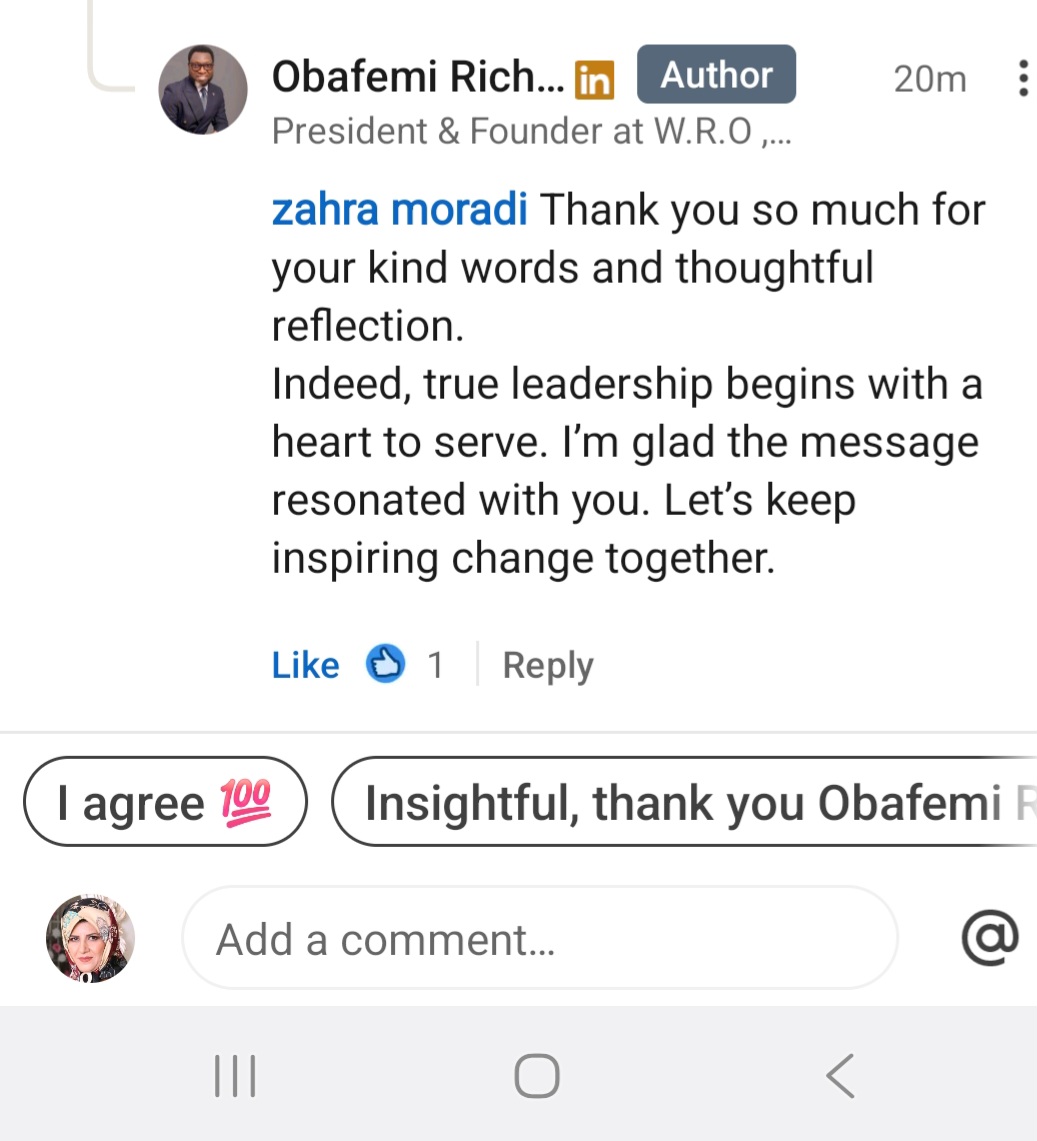Image resolution: width=1037 pixels, height=1141 pixels.
Task: Open Android recent apps button
Action: pyautogui.click(x=235, y=1077)
